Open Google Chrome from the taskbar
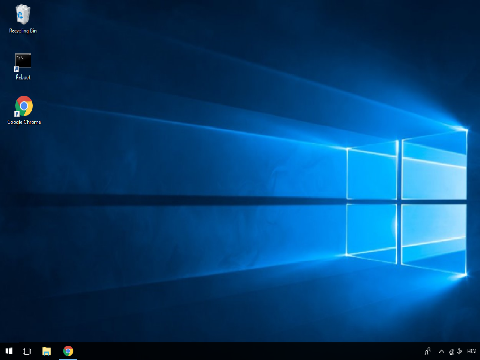 68,351
